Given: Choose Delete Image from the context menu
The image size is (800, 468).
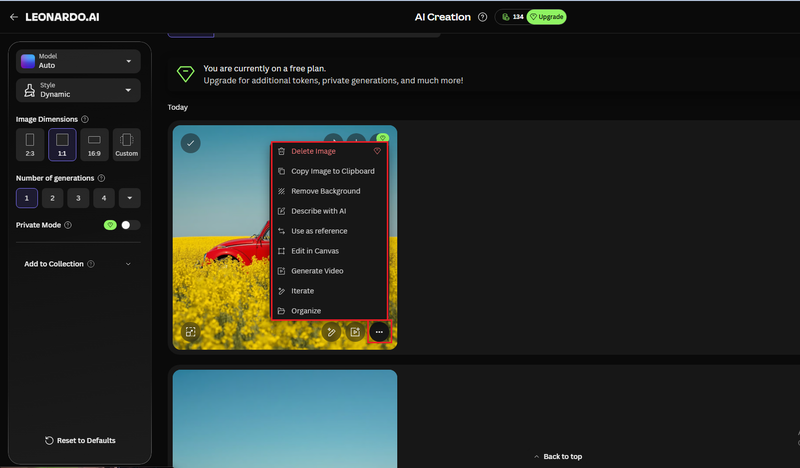Looking at the screenshot, I should [329, 151].
